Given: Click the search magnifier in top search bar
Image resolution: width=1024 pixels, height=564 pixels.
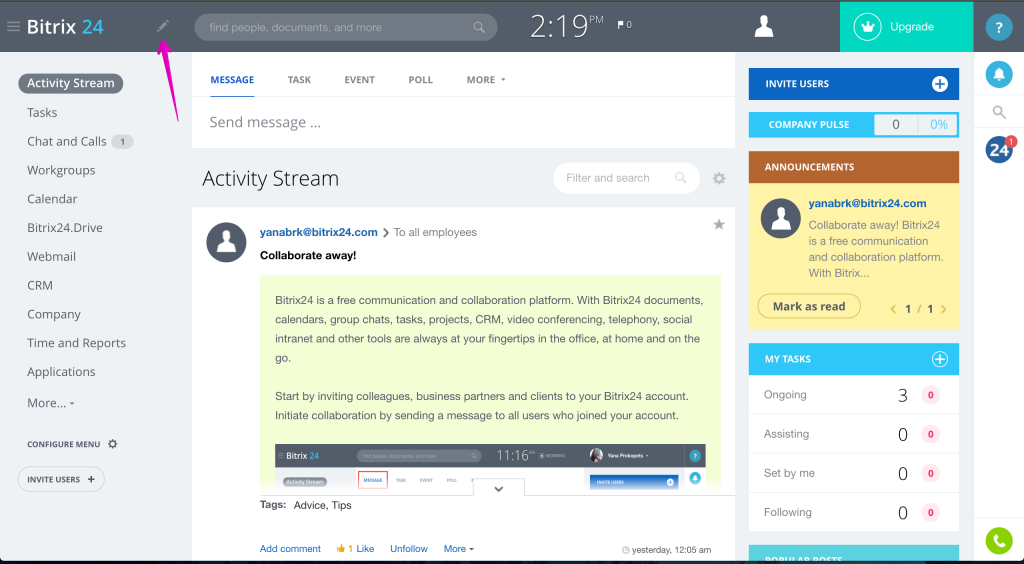Looking at the screenshot, I should coord(479,27).
